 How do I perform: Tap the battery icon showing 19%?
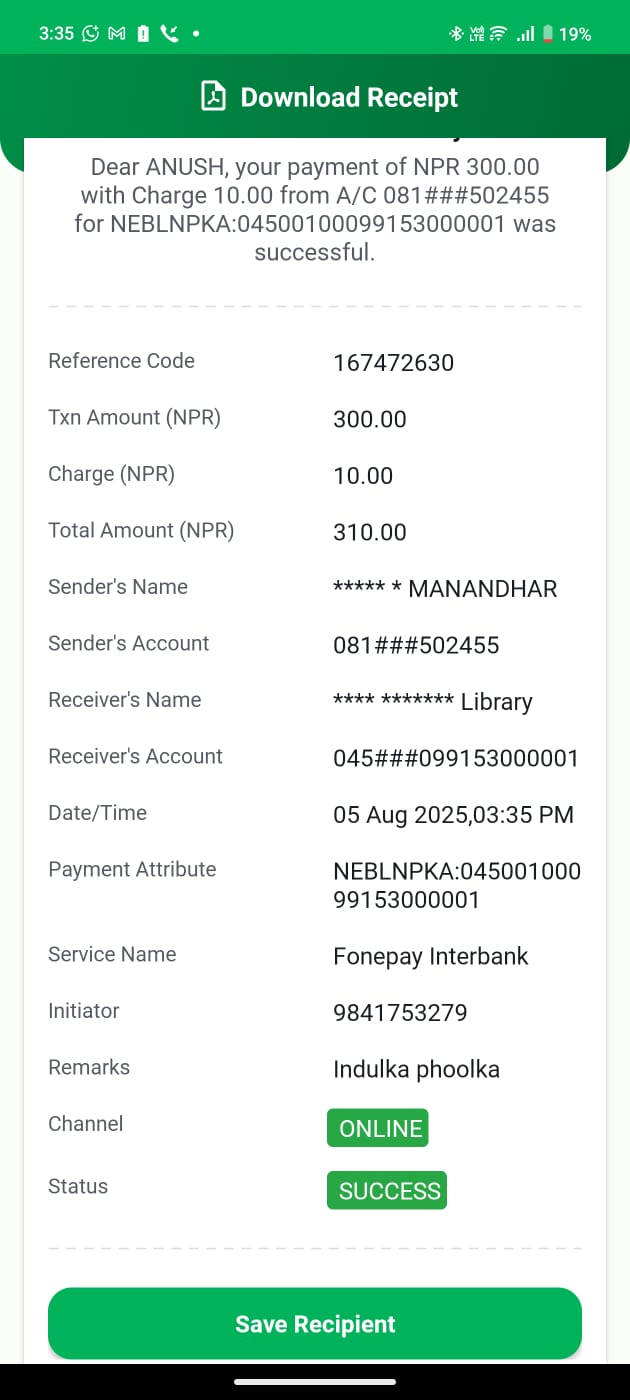548,34
